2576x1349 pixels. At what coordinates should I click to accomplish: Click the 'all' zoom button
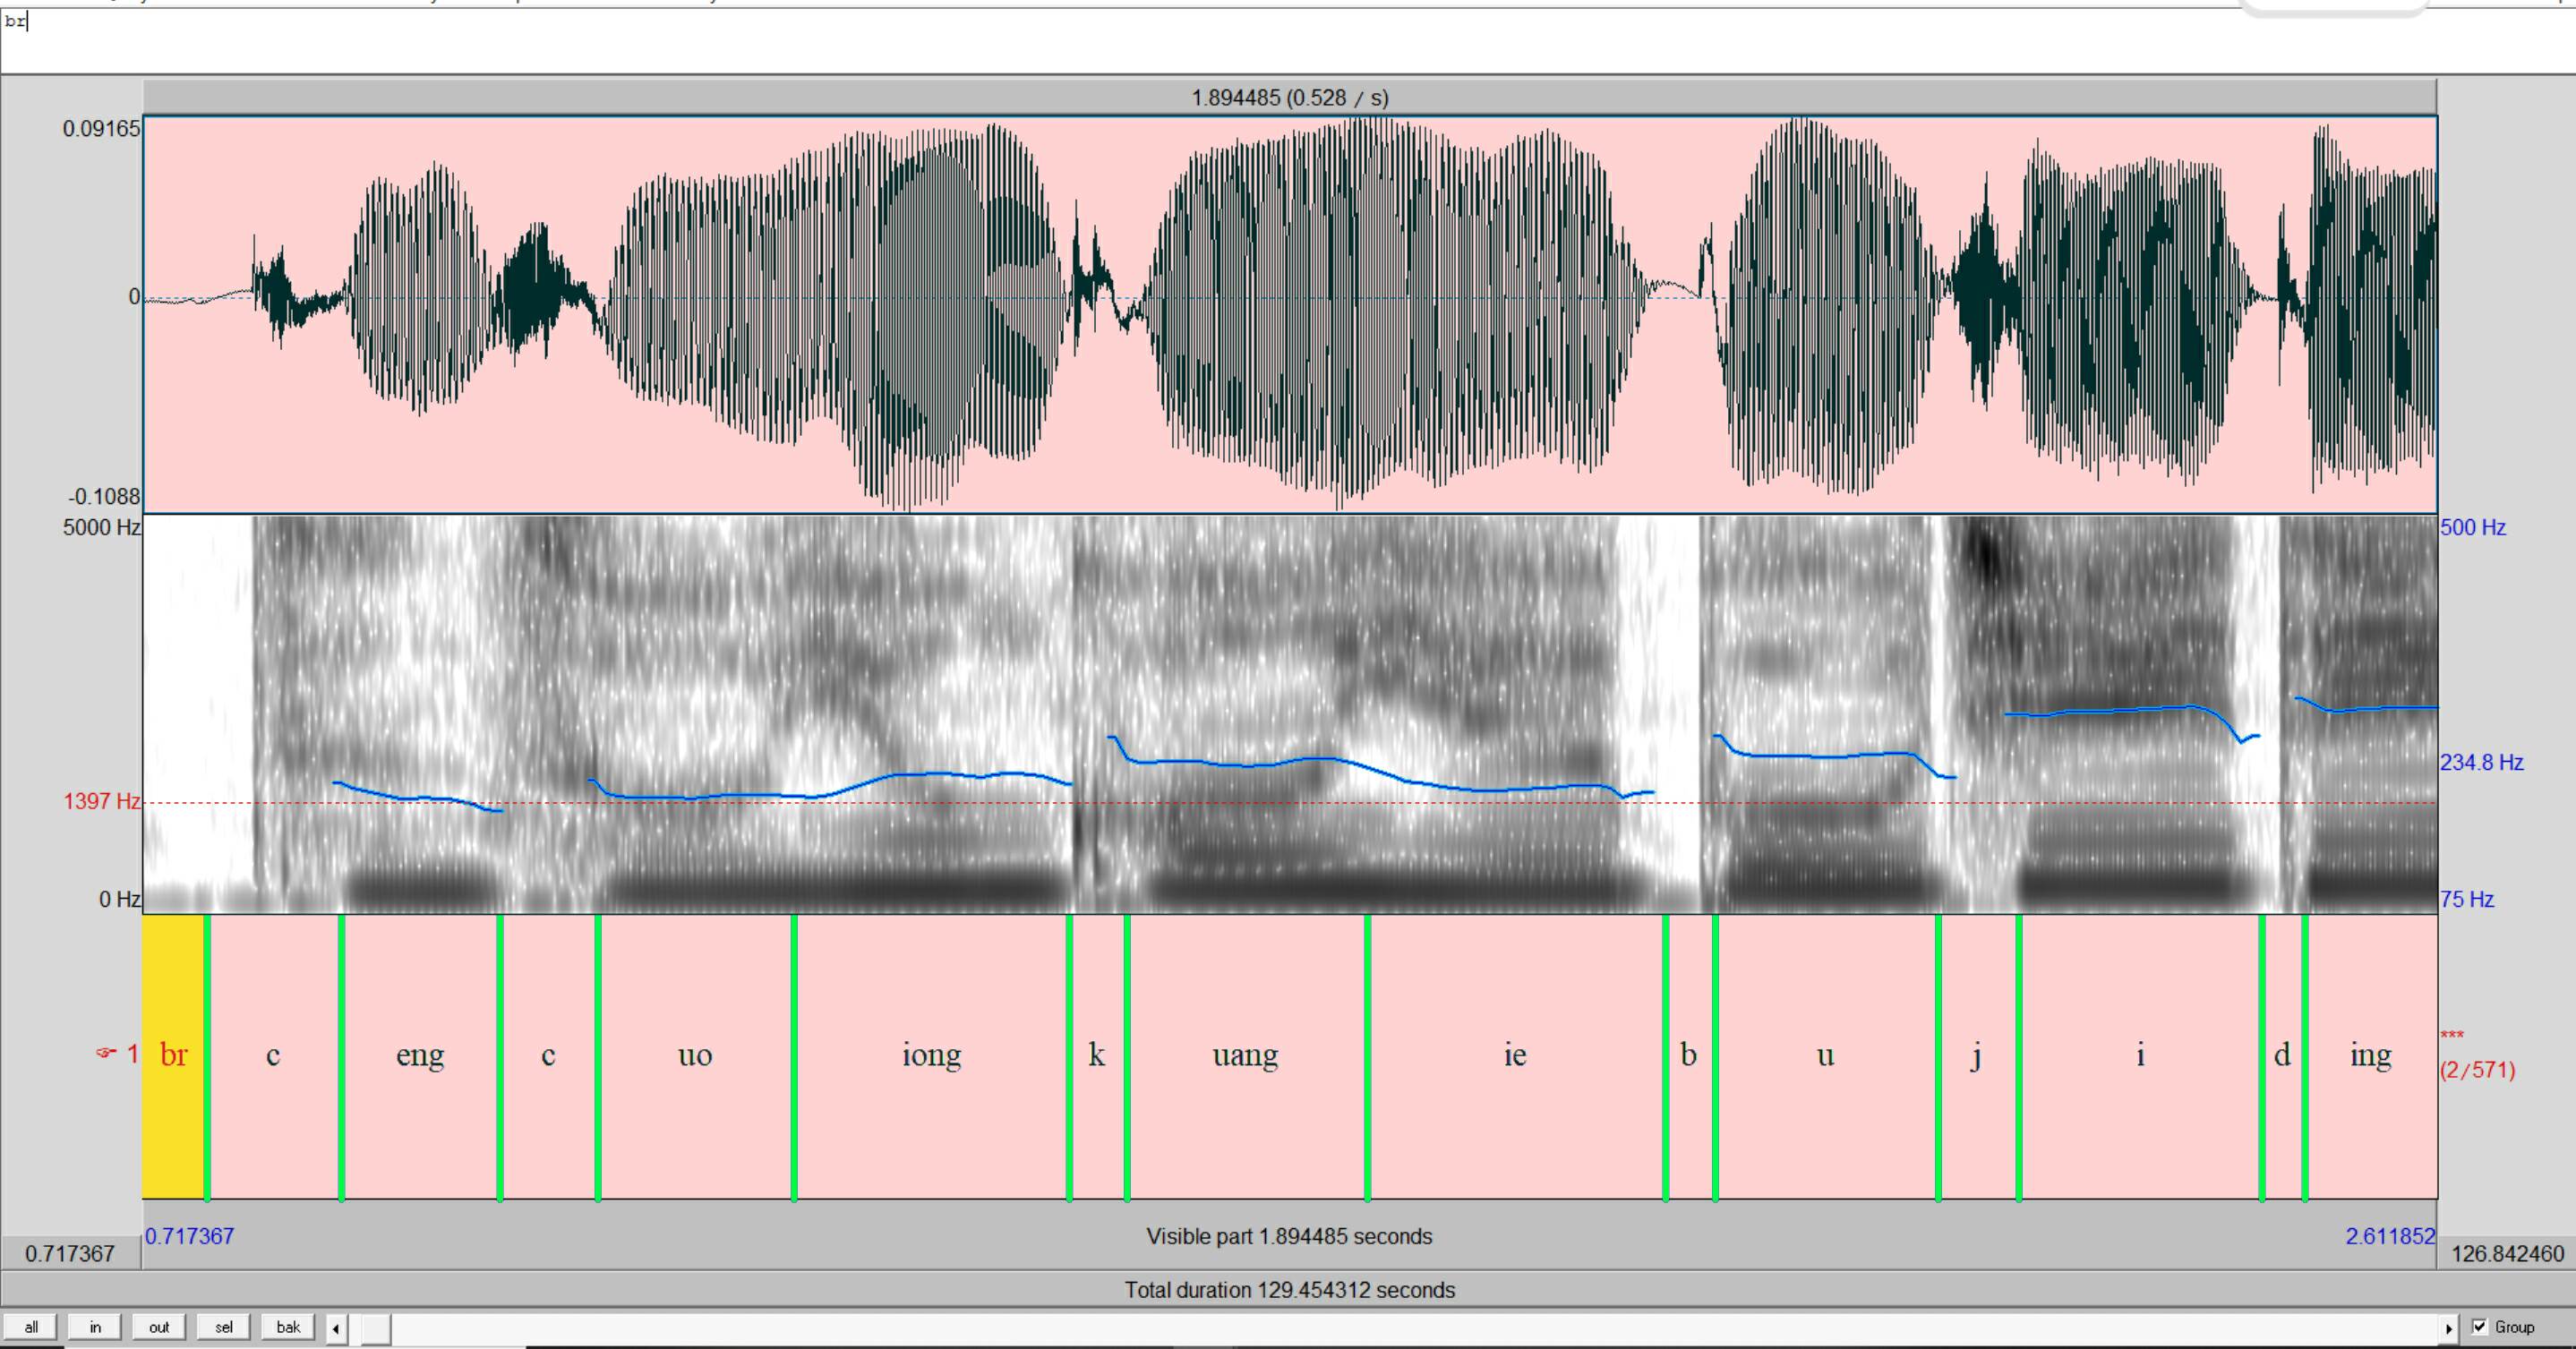click(x=31, y=1327)
